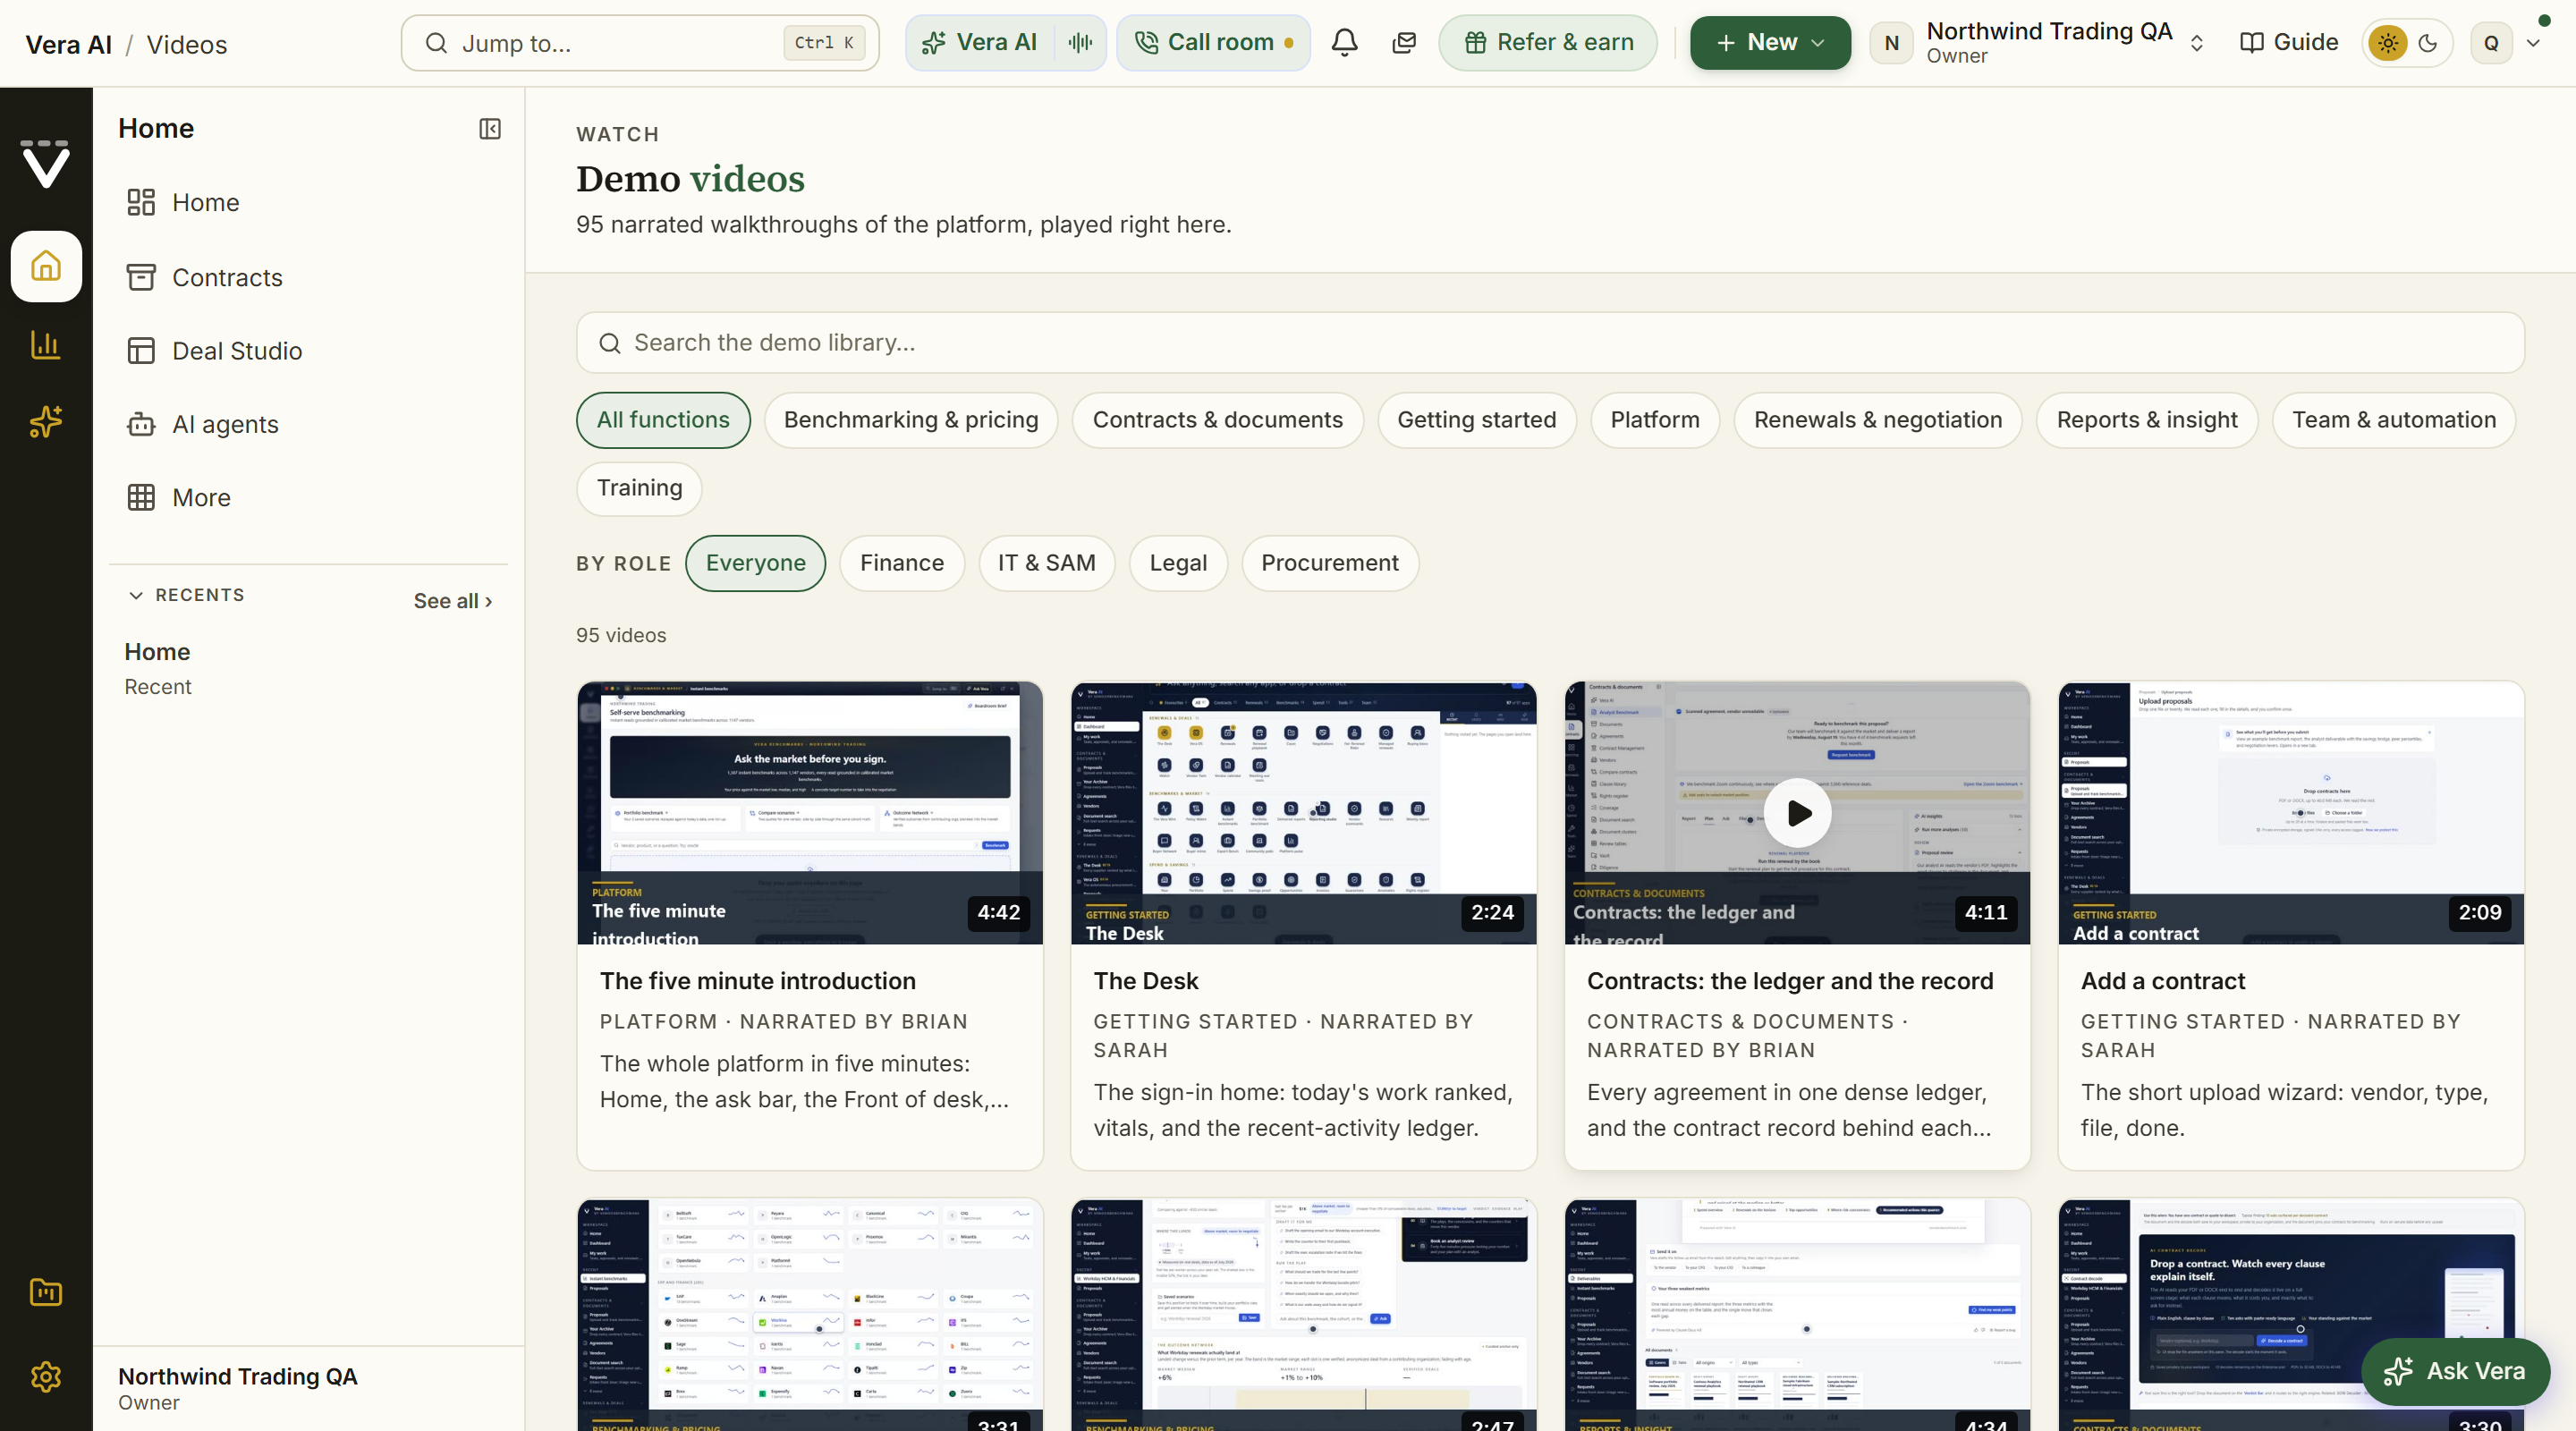Filter videos by Platform chip

(1655, 420)
